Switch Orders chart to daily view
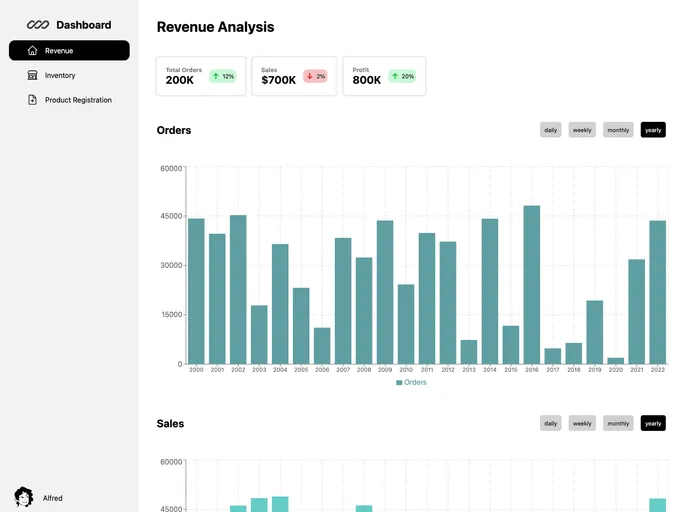Viewport: 688px width, 512px height. 550,130
